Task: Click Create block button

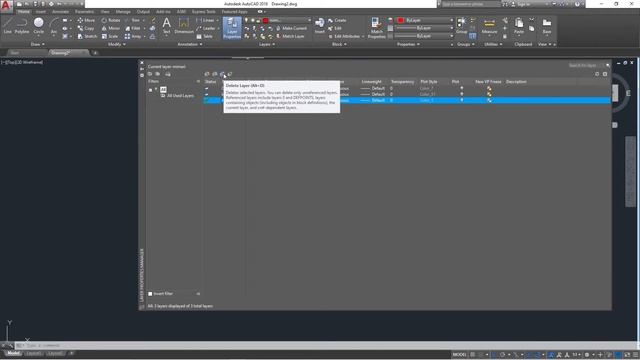Action: (337, 20)
